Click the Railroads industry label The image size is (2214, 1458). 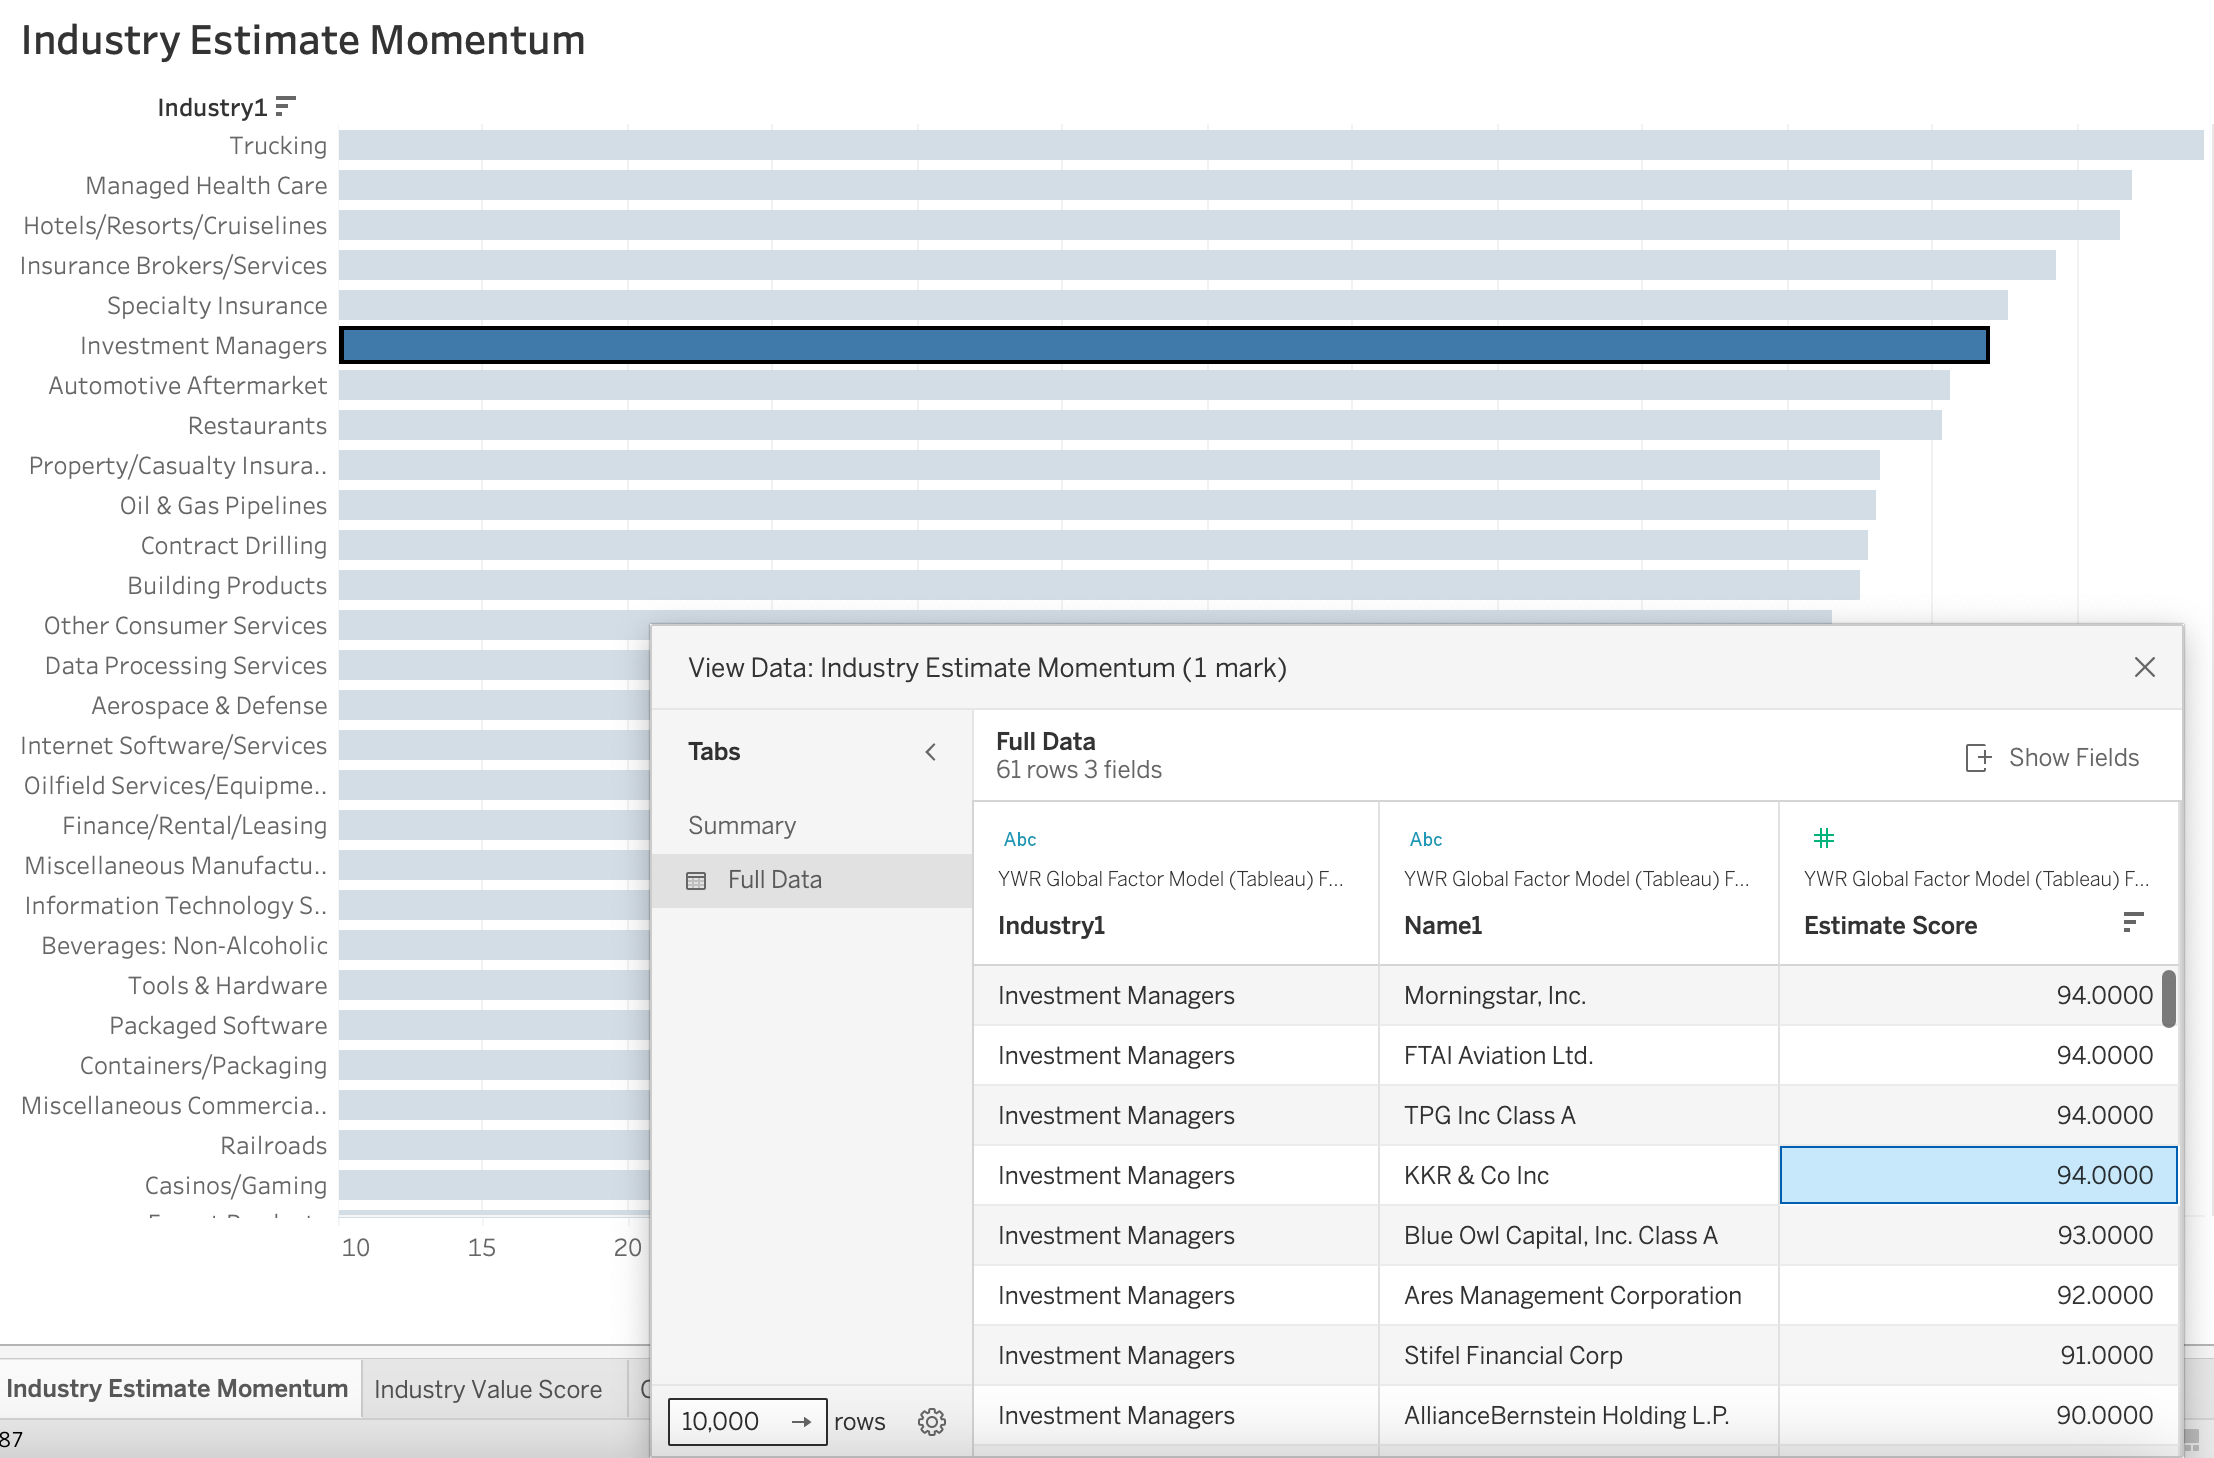[x=273, y=1146]
